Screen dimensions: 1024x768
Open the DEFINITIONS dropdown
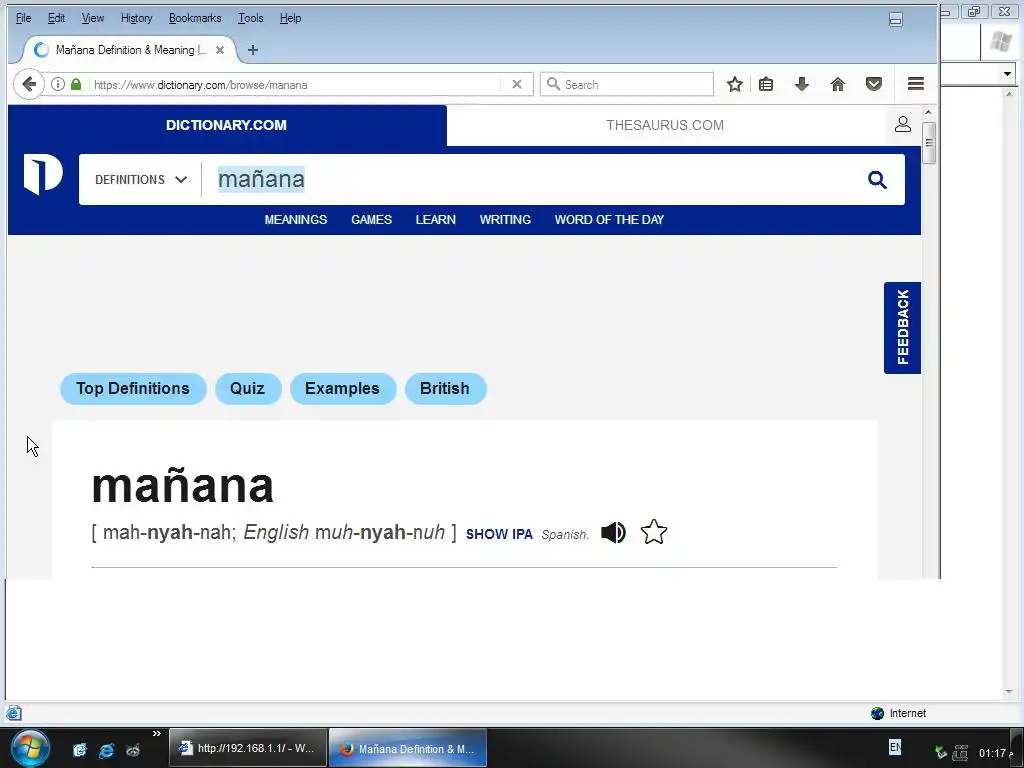click(x=141, y=180)
